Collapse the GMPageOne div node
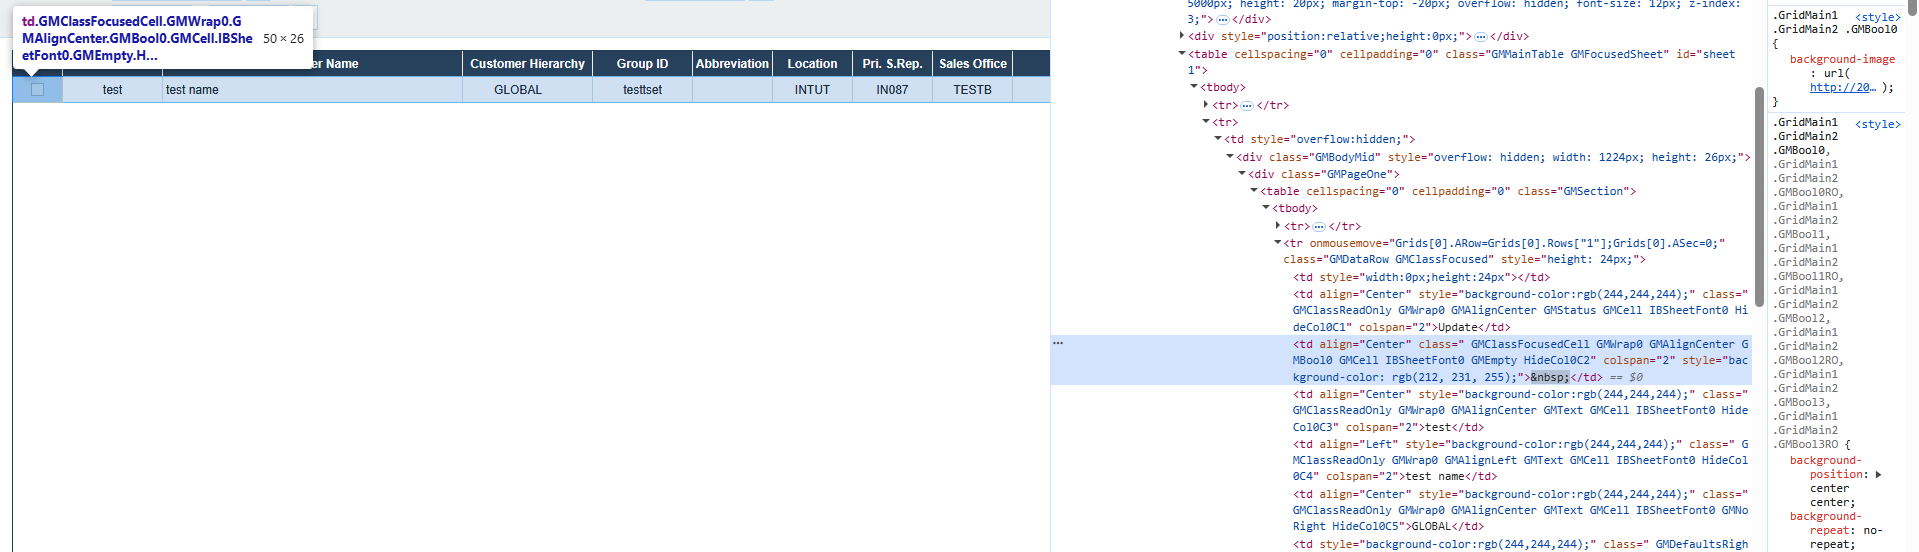 coord(1242,174)
